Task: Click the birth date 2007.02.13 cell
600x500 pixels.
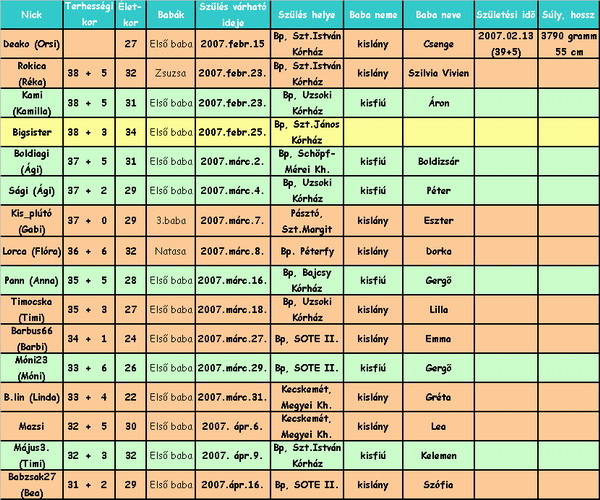Action: 505,43
